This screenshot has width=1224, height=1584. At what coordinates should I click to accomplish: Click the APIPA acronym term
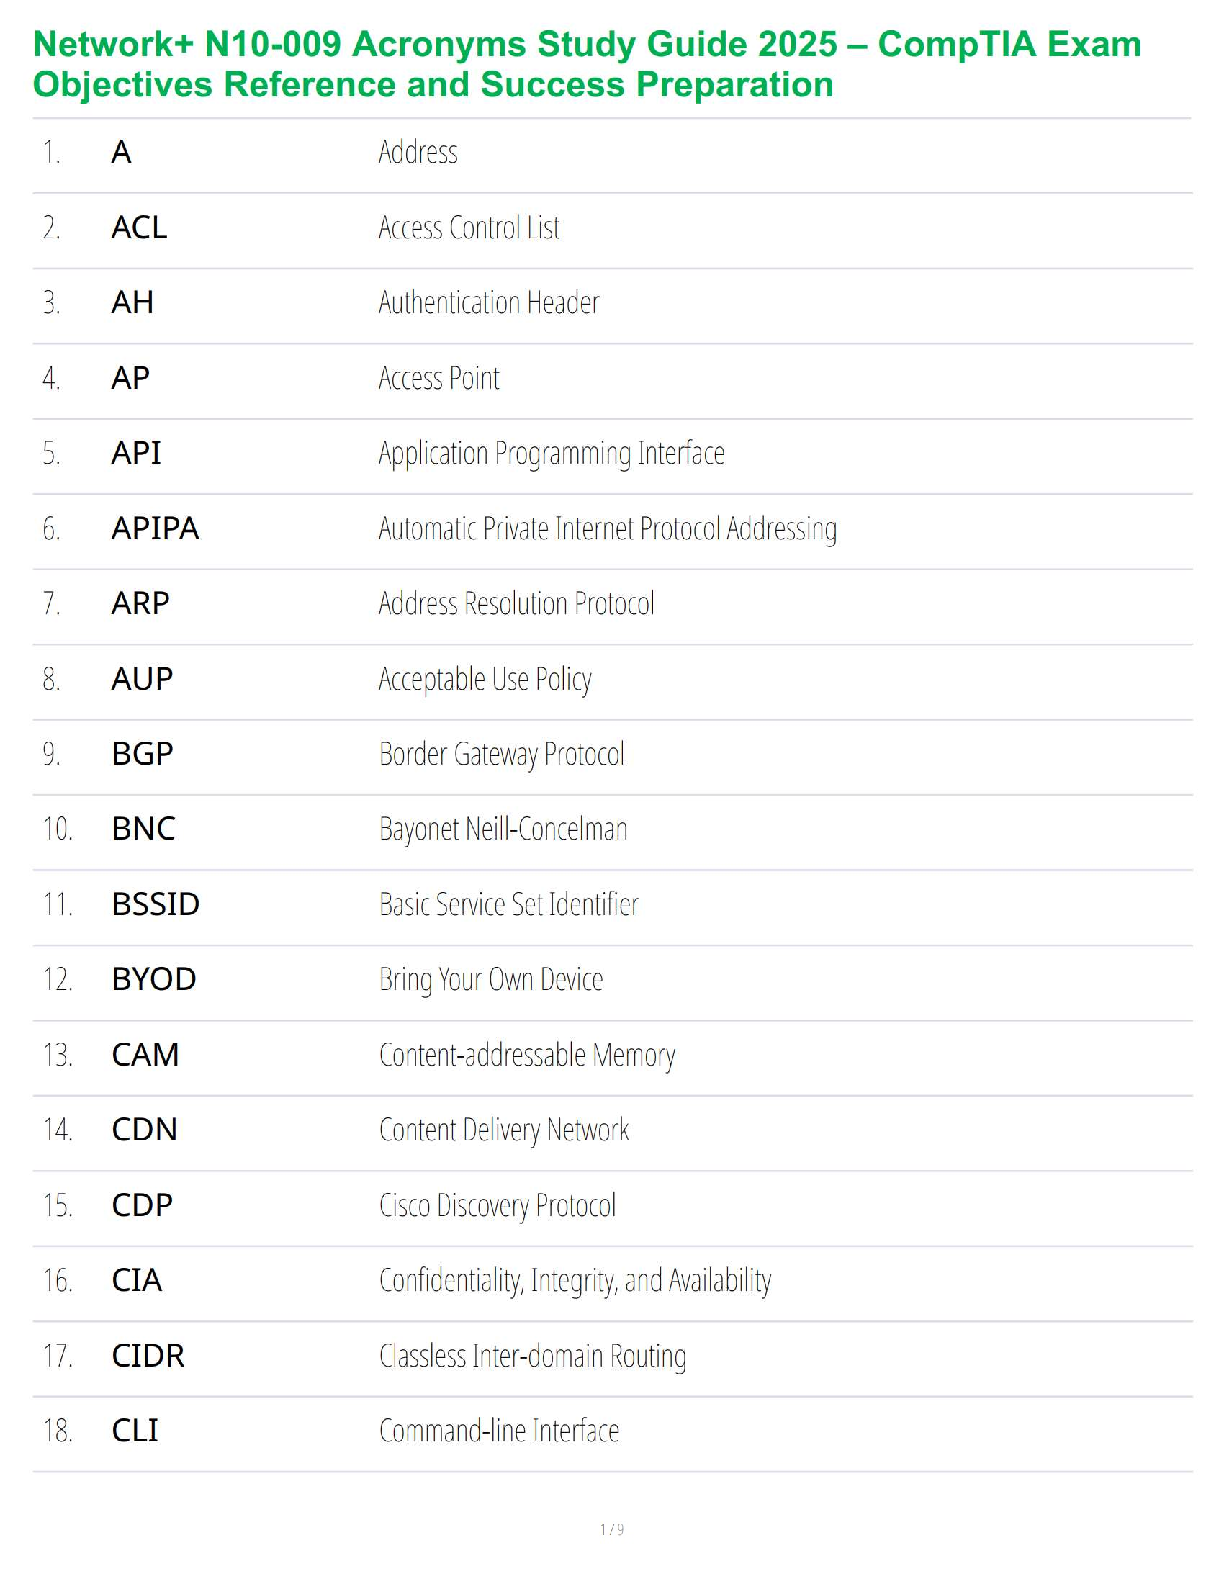(155, 528)
